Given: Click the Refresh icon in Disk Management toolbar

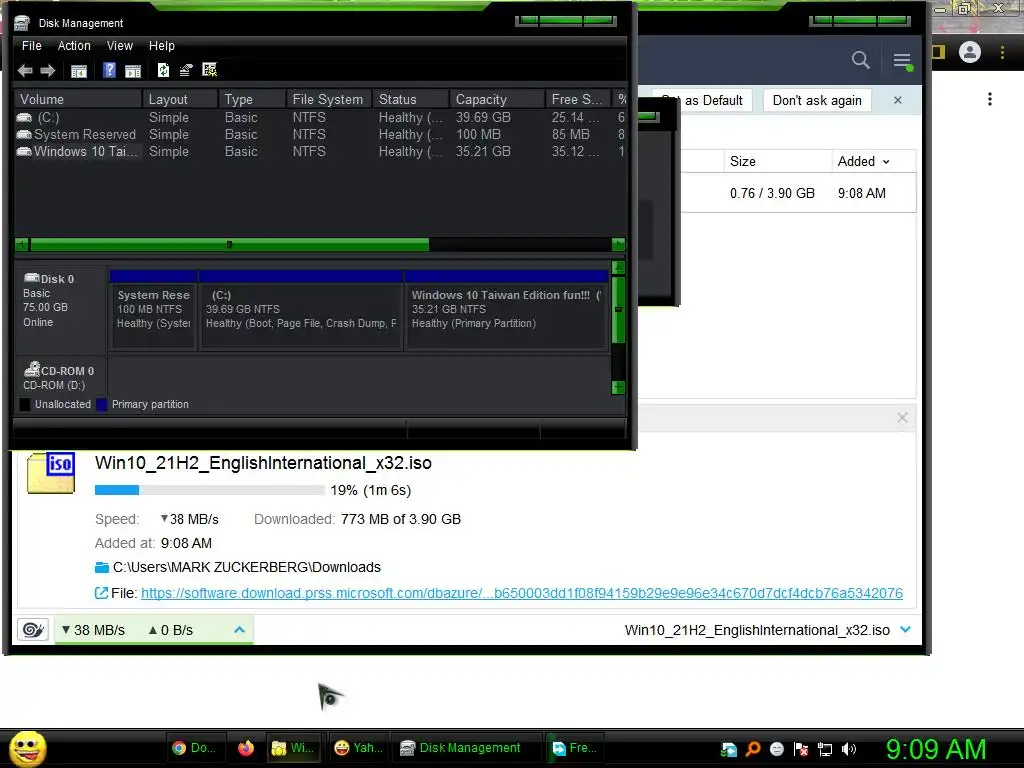Looking at the screenshot, I should click(163, 70).
